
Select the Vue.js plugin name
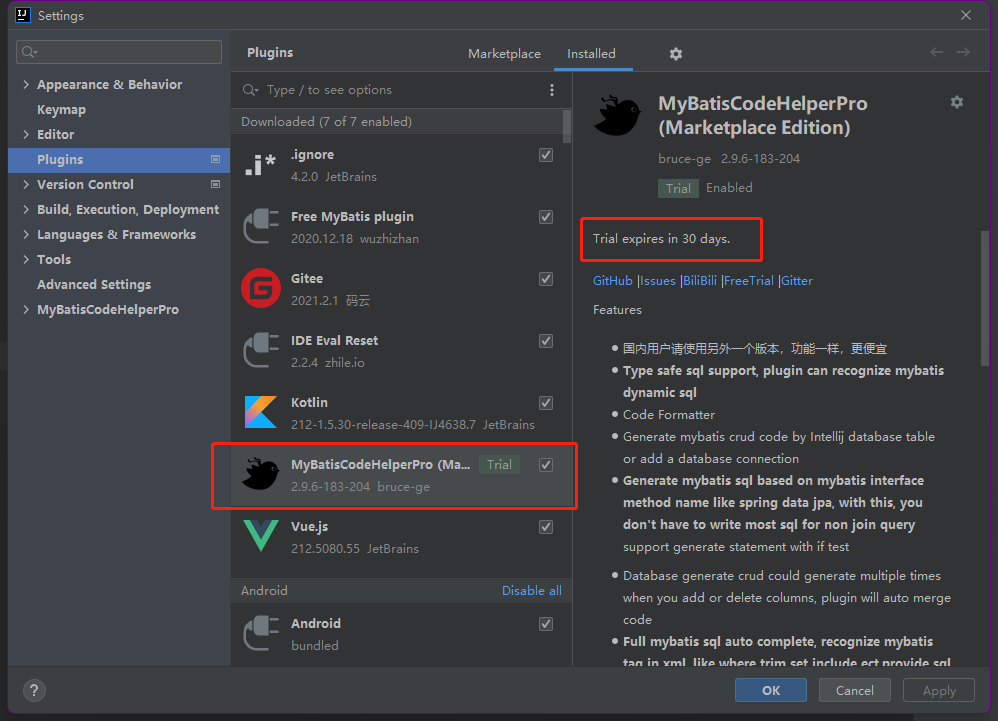[309, 526]
